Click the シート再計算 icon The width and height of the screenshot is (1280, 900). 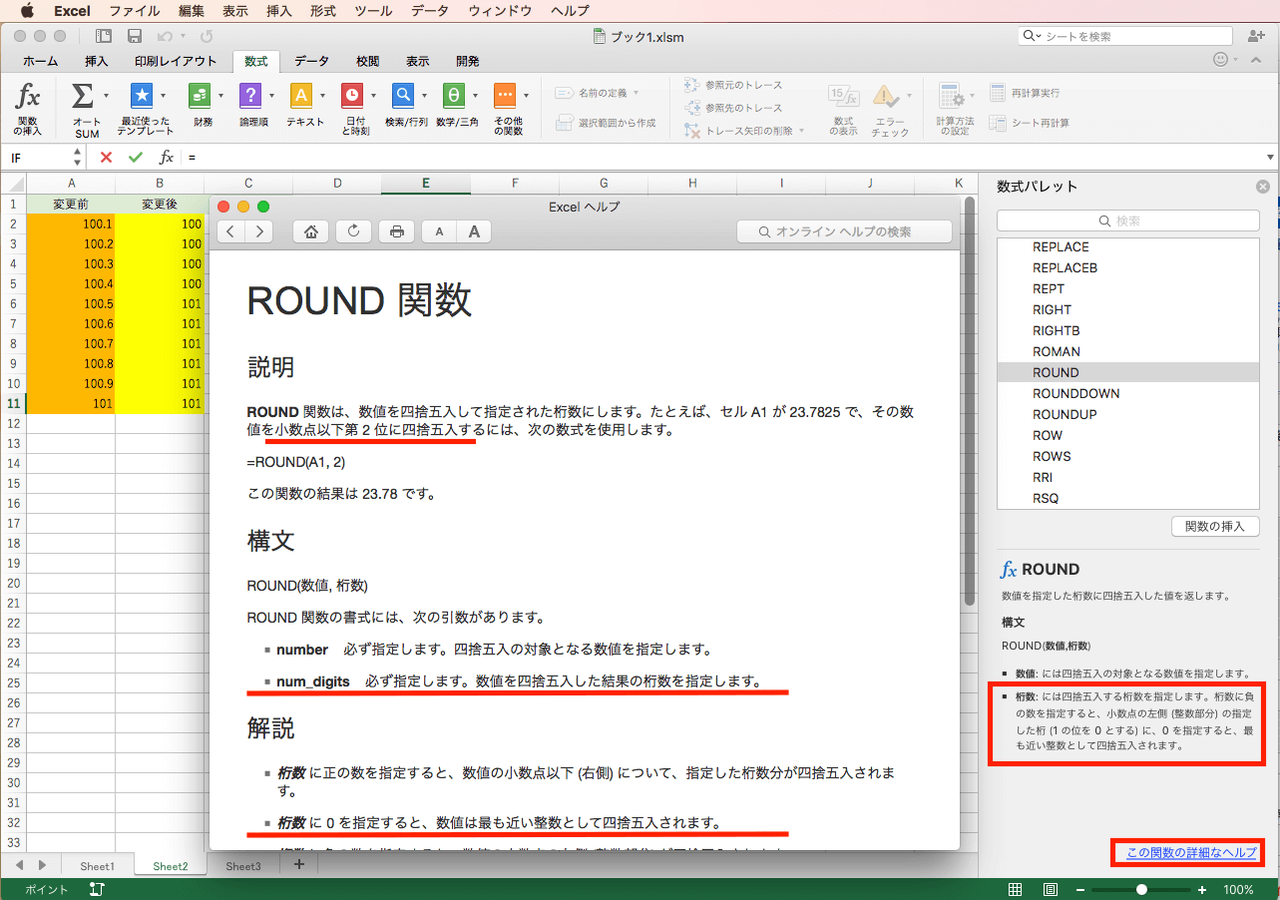pyautogui.click(x=997, y=123)
